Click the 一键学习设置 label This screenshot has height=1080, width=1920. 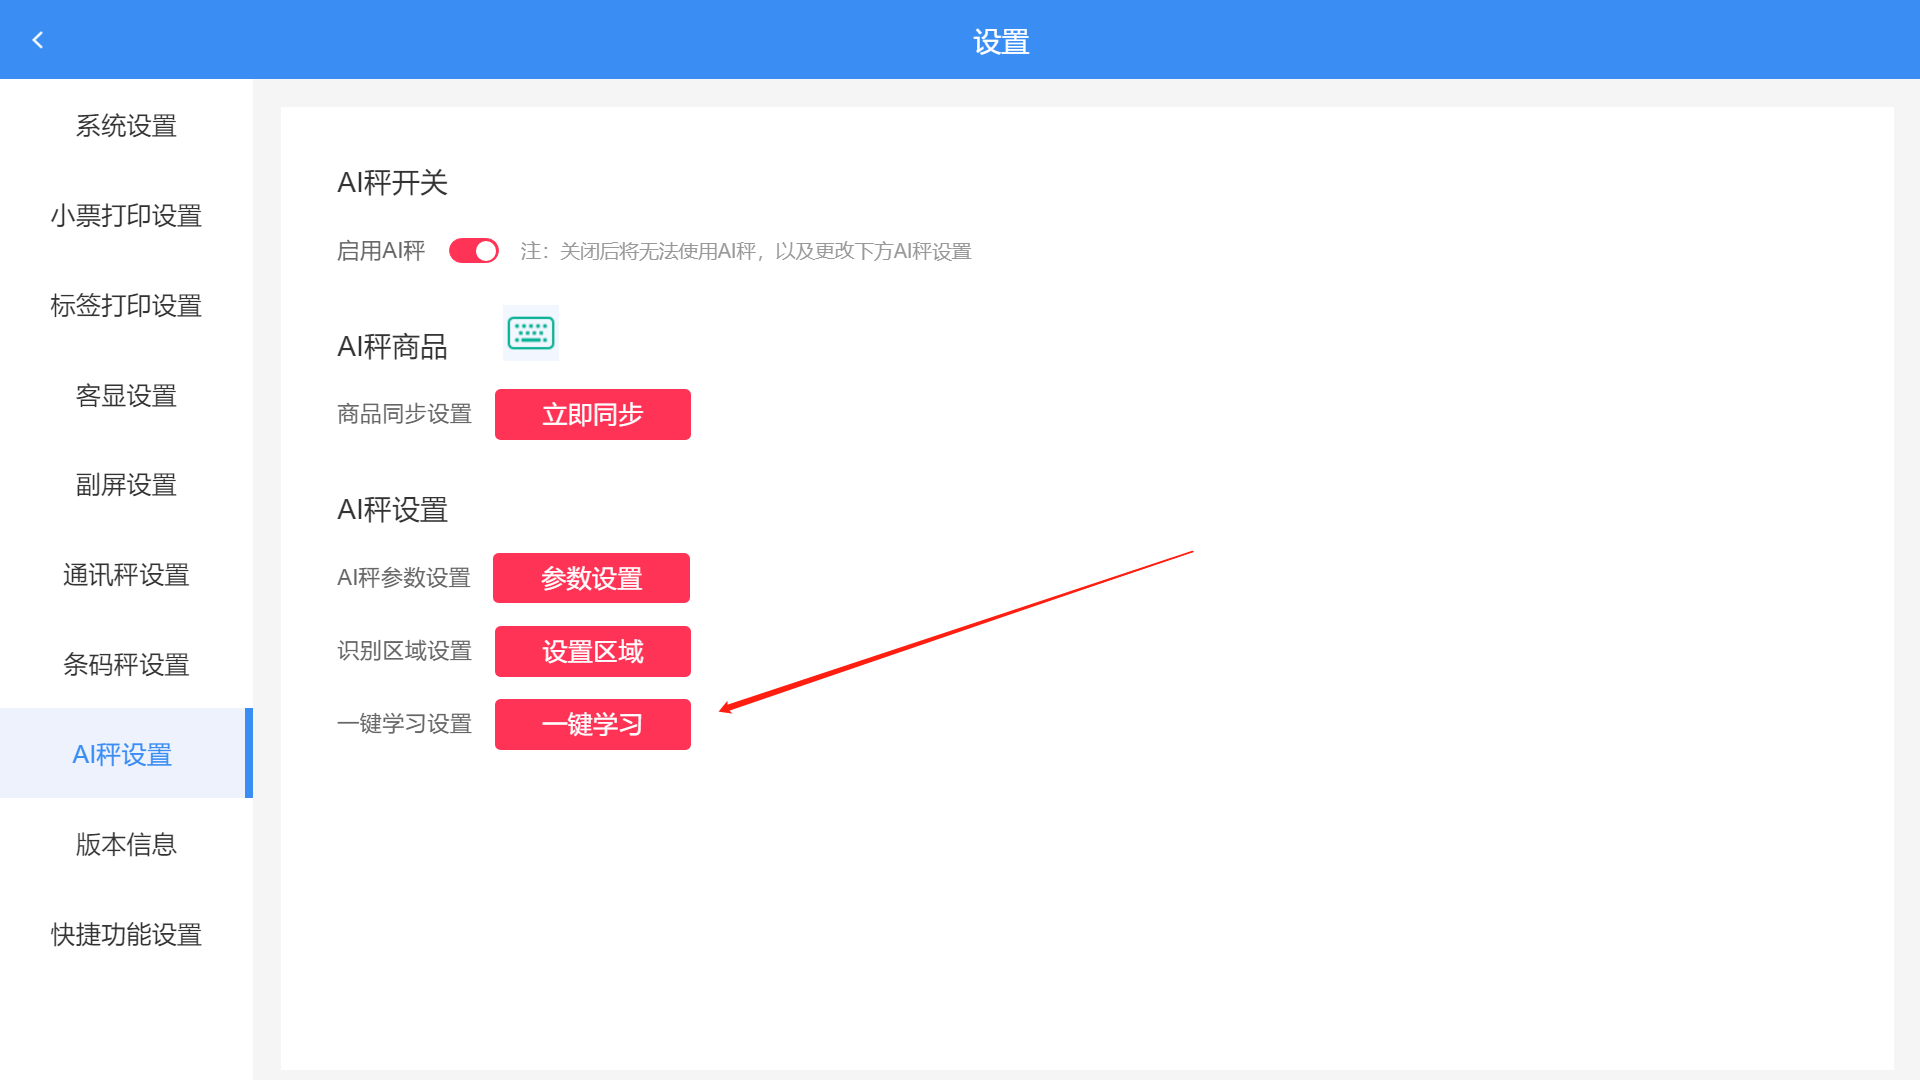(x=404, y=724)
